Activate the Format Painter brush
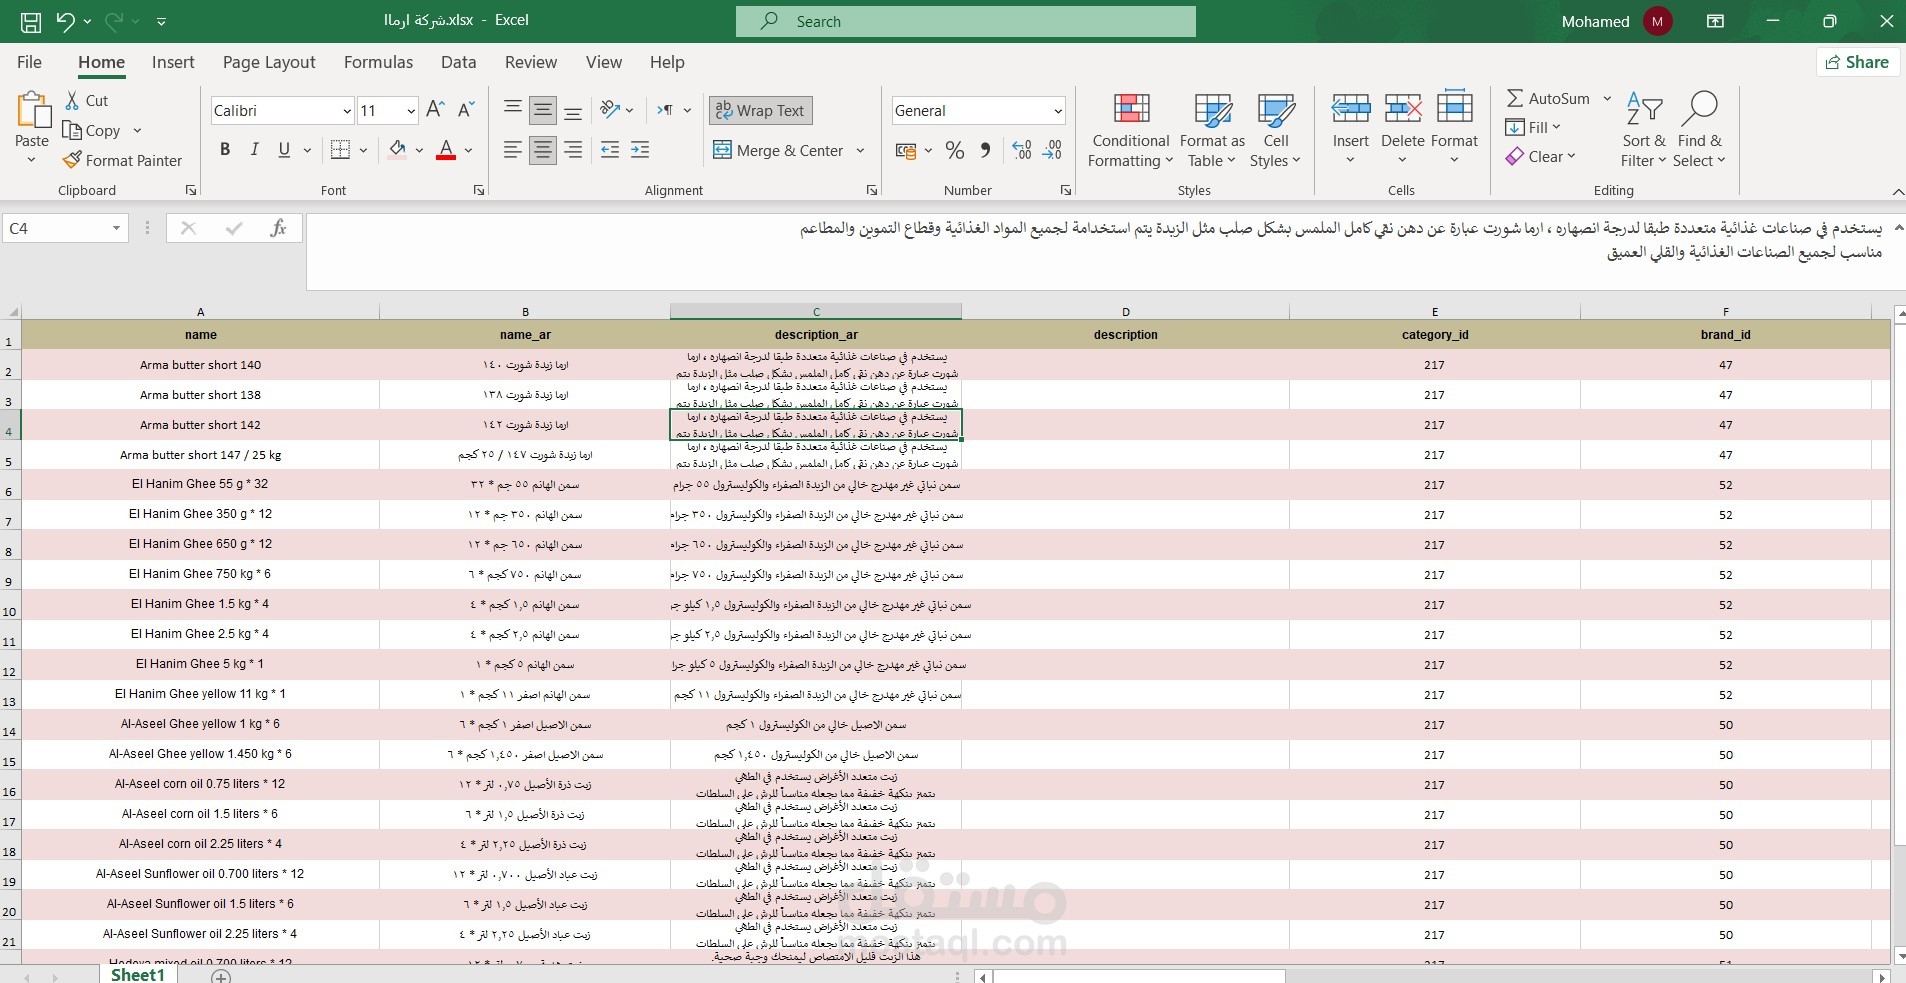Screen dimensions: 1906x983 (122, 160)
